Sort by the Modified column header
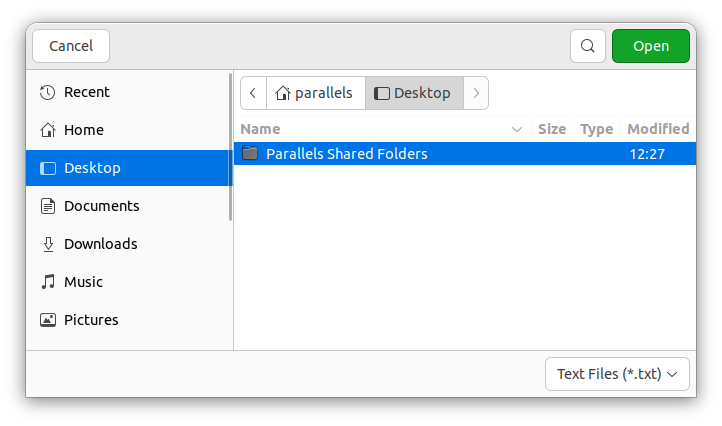Viewport: 722px width, 426px height. (657, 129)
